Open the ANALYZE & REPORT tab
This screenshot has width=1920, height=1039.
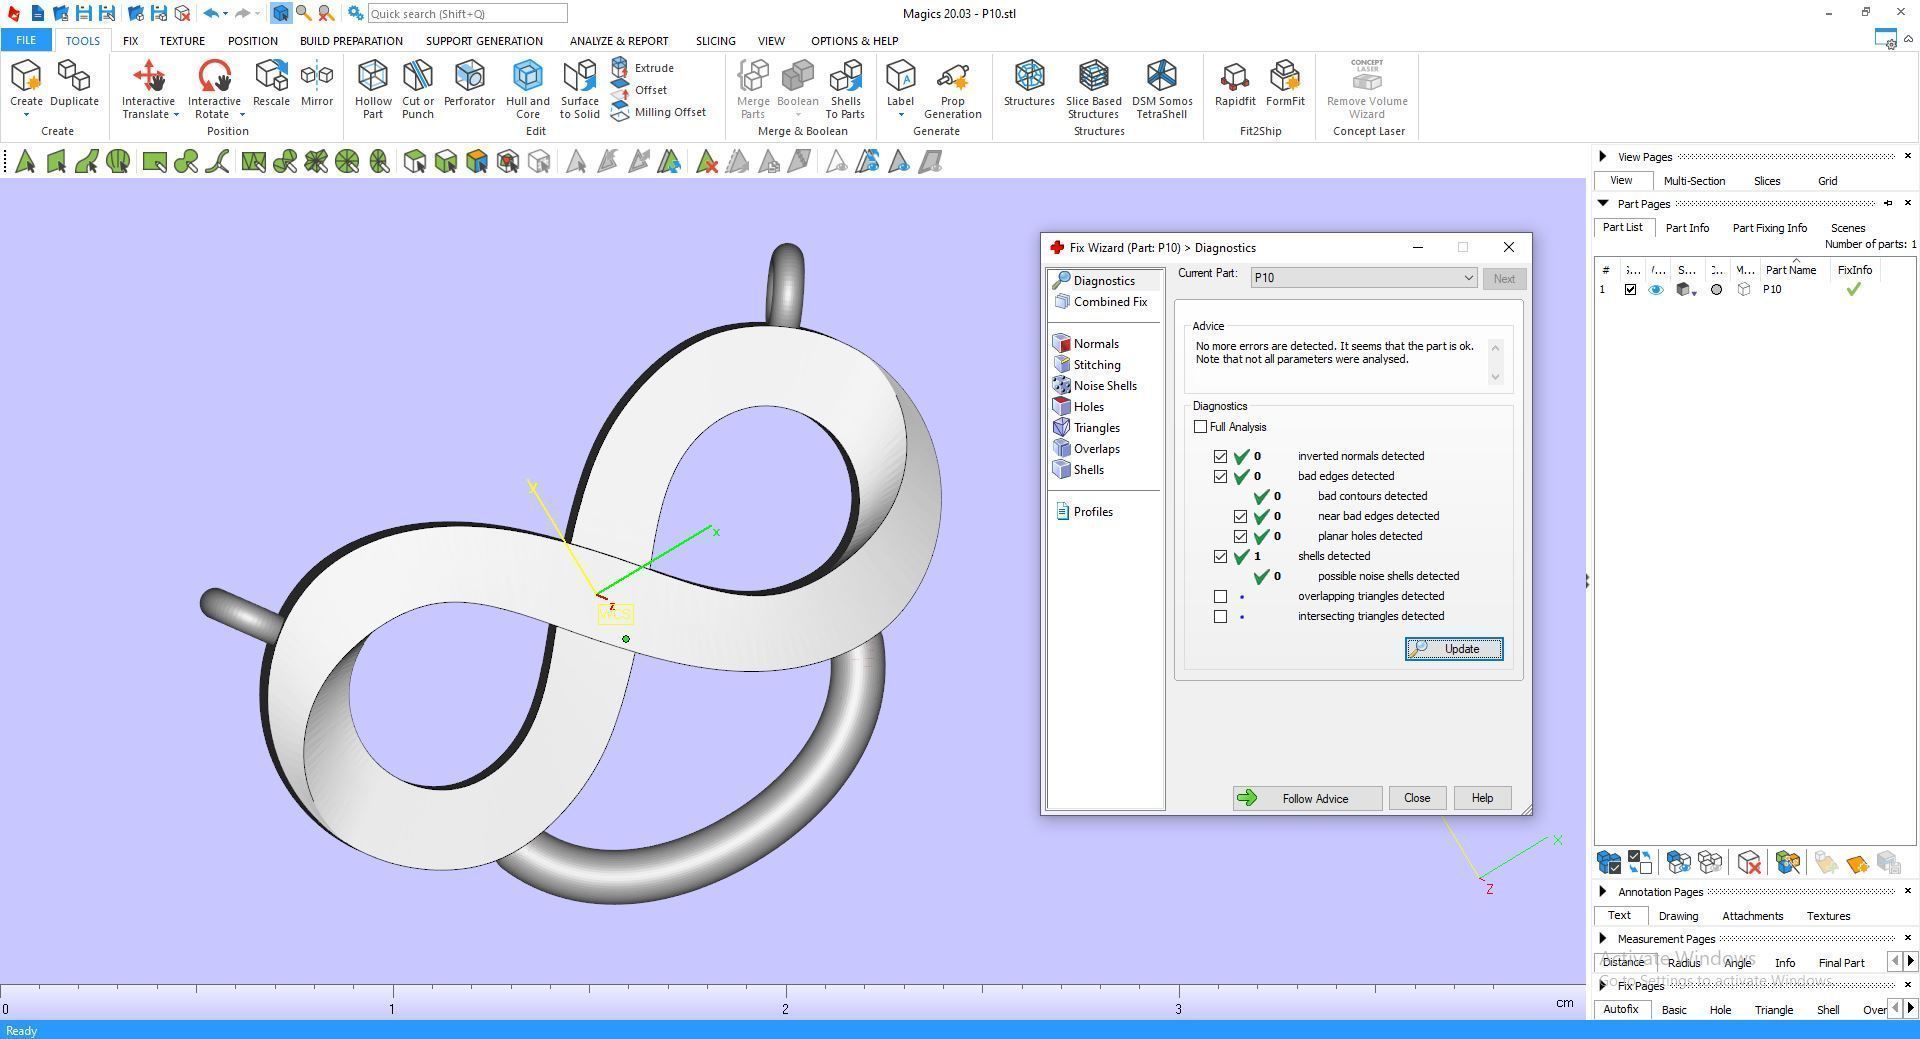tap(619, 41)
